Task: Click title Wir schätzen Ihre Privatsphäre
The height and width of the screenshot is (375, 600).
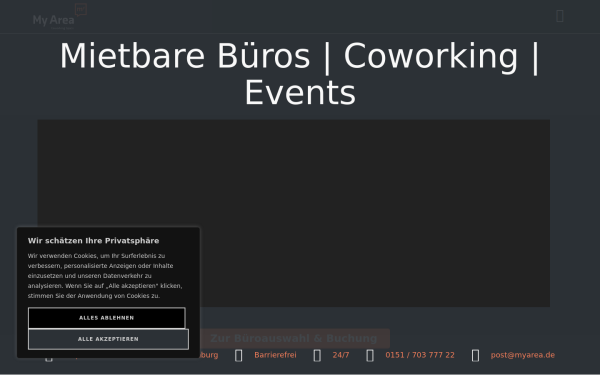Action: (x=93, y=241)
